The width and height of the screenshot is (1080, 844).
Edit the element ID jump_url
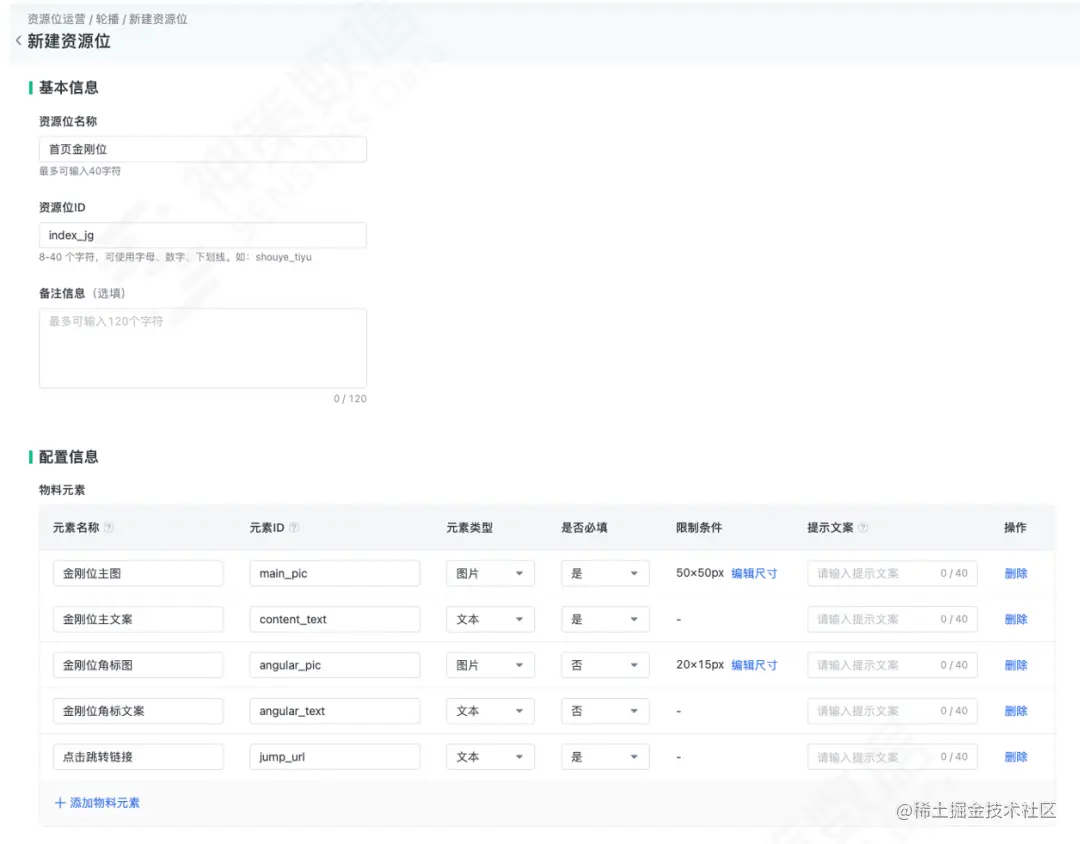tap(335, 756)
